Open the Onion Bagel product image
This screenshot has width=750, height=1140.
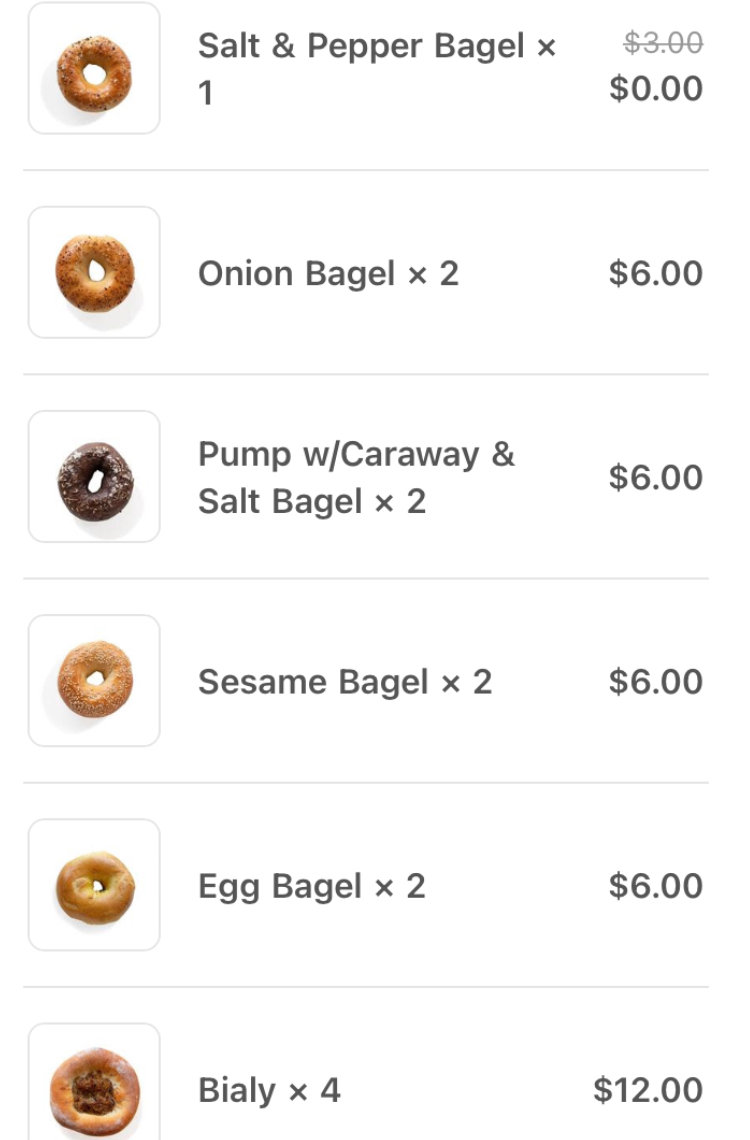[94, 273]
